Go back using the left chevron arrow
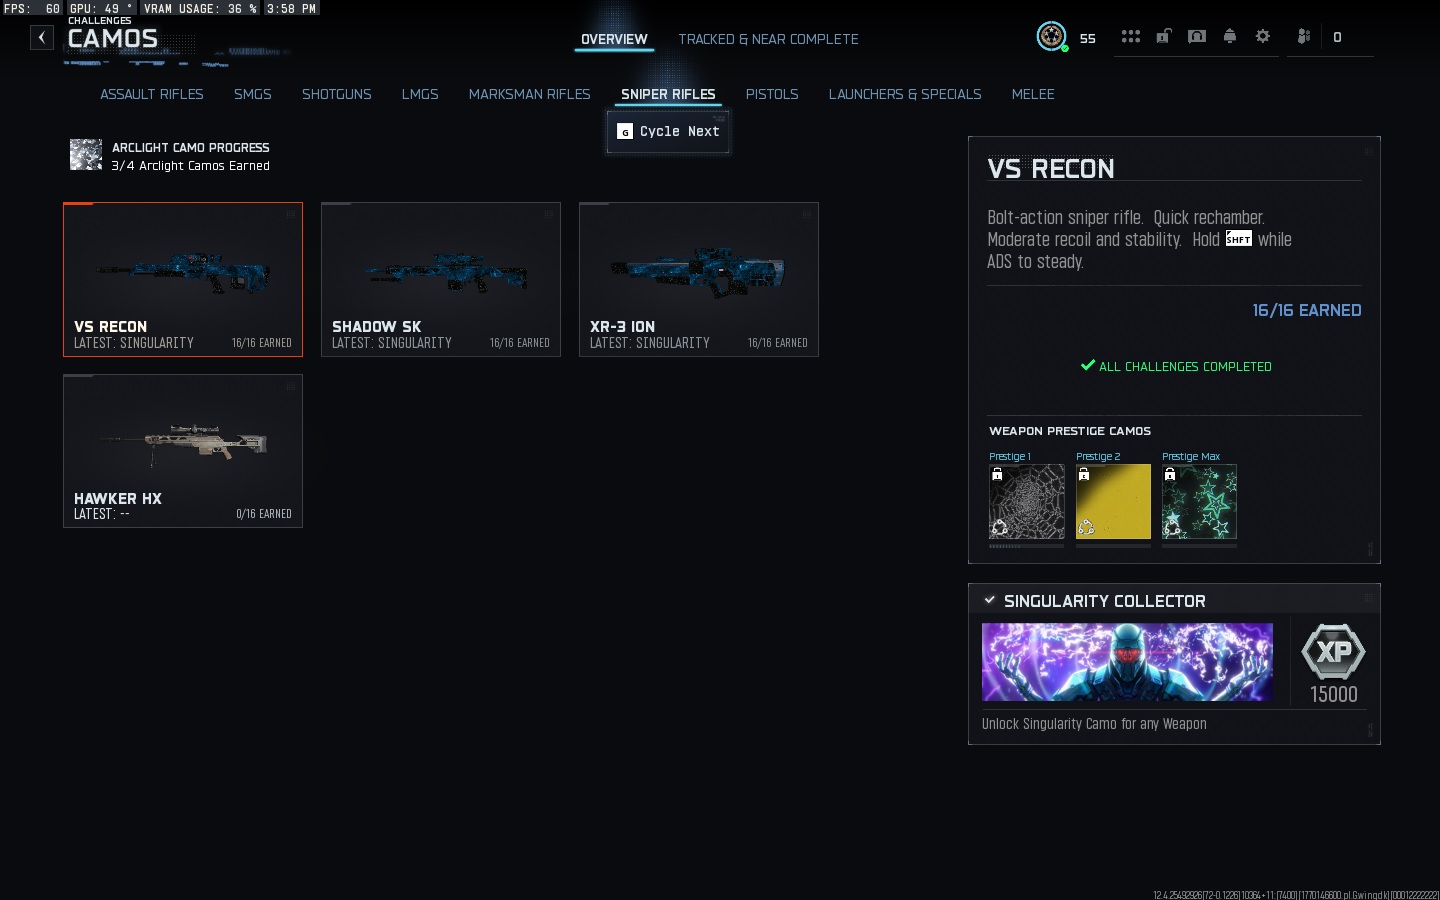This screenshot has height=900, width=1440. (x=42, y=38)
